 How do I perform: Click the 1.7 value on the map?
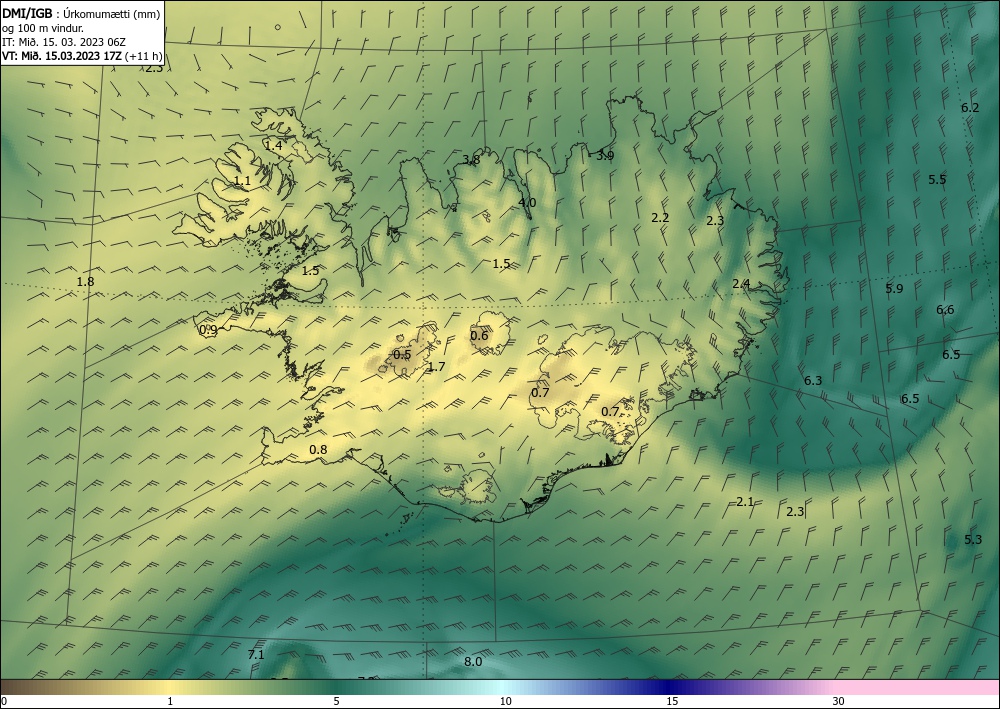point(436,367)
